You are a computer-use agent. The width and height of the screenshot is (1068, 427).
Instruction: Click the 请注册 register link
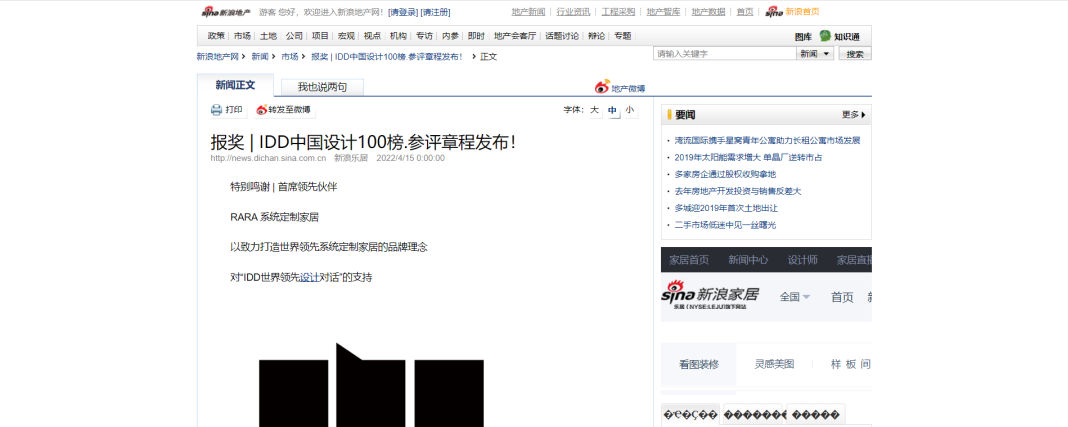[x=435, y=12]
